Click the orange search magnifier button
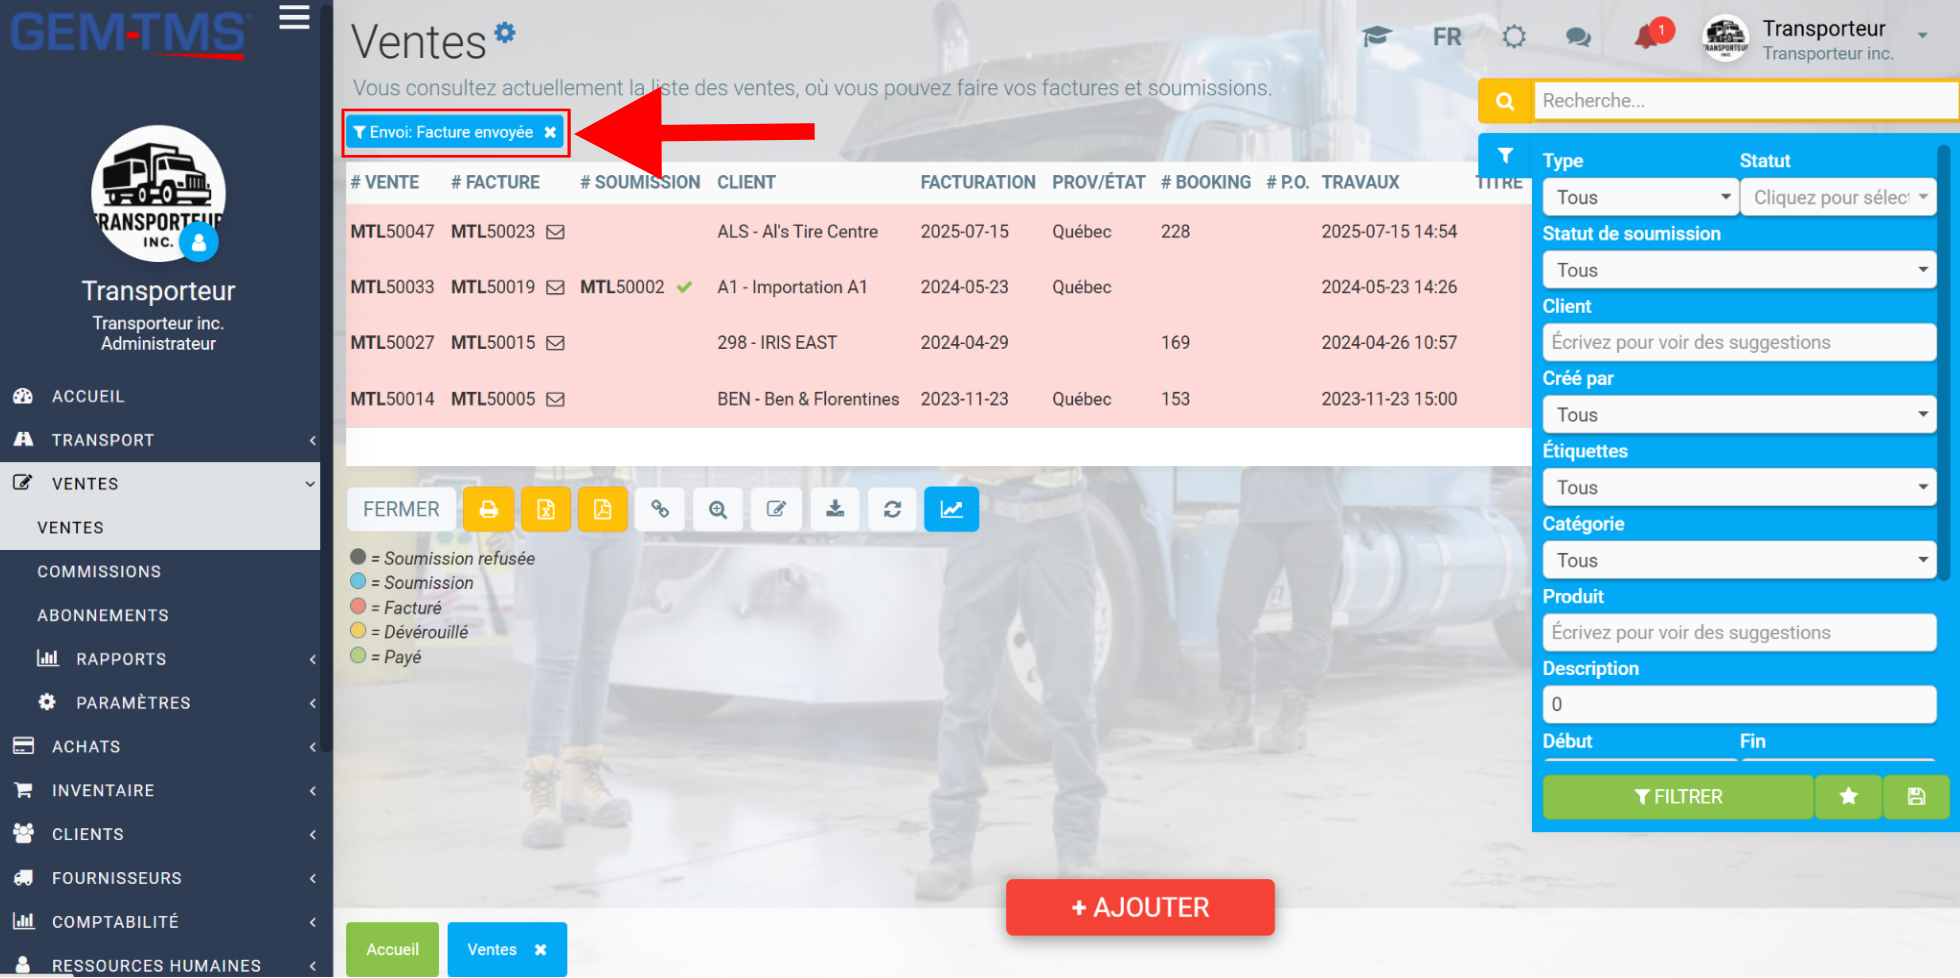The height and width of the screenshot is (978, 1960). click(x=1505, y=101)
